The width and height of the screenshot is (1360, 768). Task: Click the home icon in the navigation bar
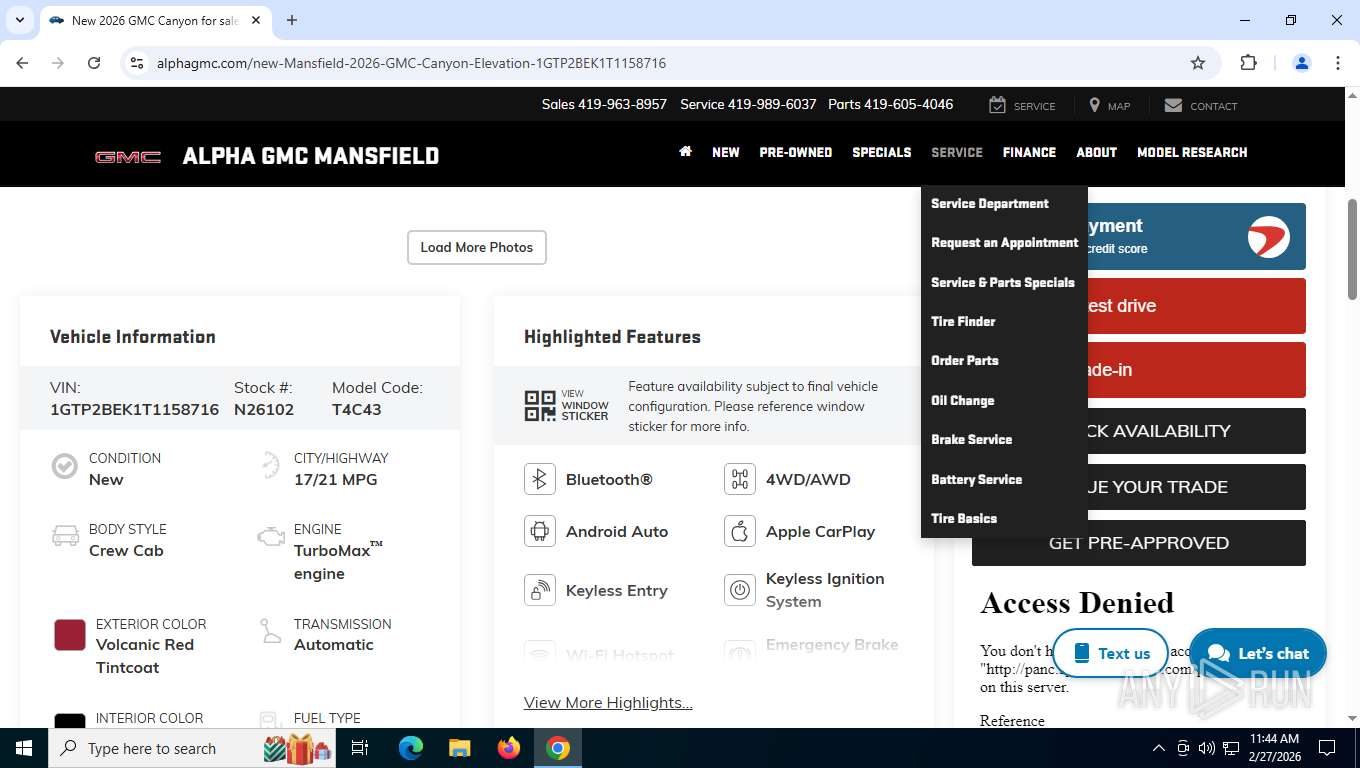coord(685,152)
